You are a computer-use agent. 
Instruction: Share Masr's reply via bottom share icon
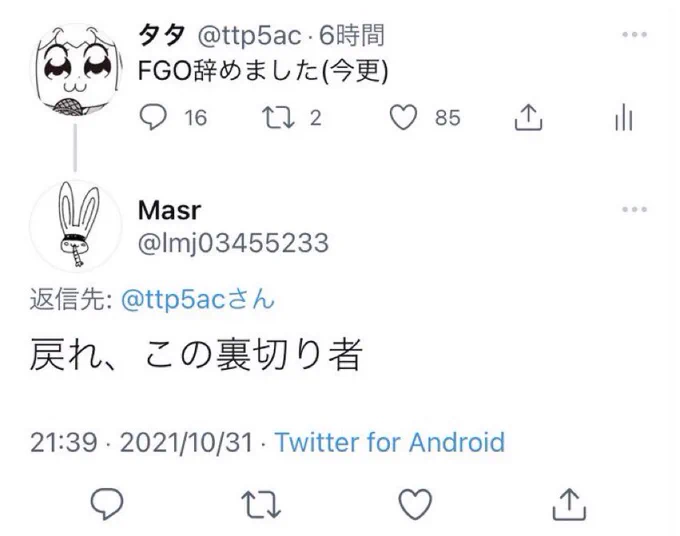(567, 501)
